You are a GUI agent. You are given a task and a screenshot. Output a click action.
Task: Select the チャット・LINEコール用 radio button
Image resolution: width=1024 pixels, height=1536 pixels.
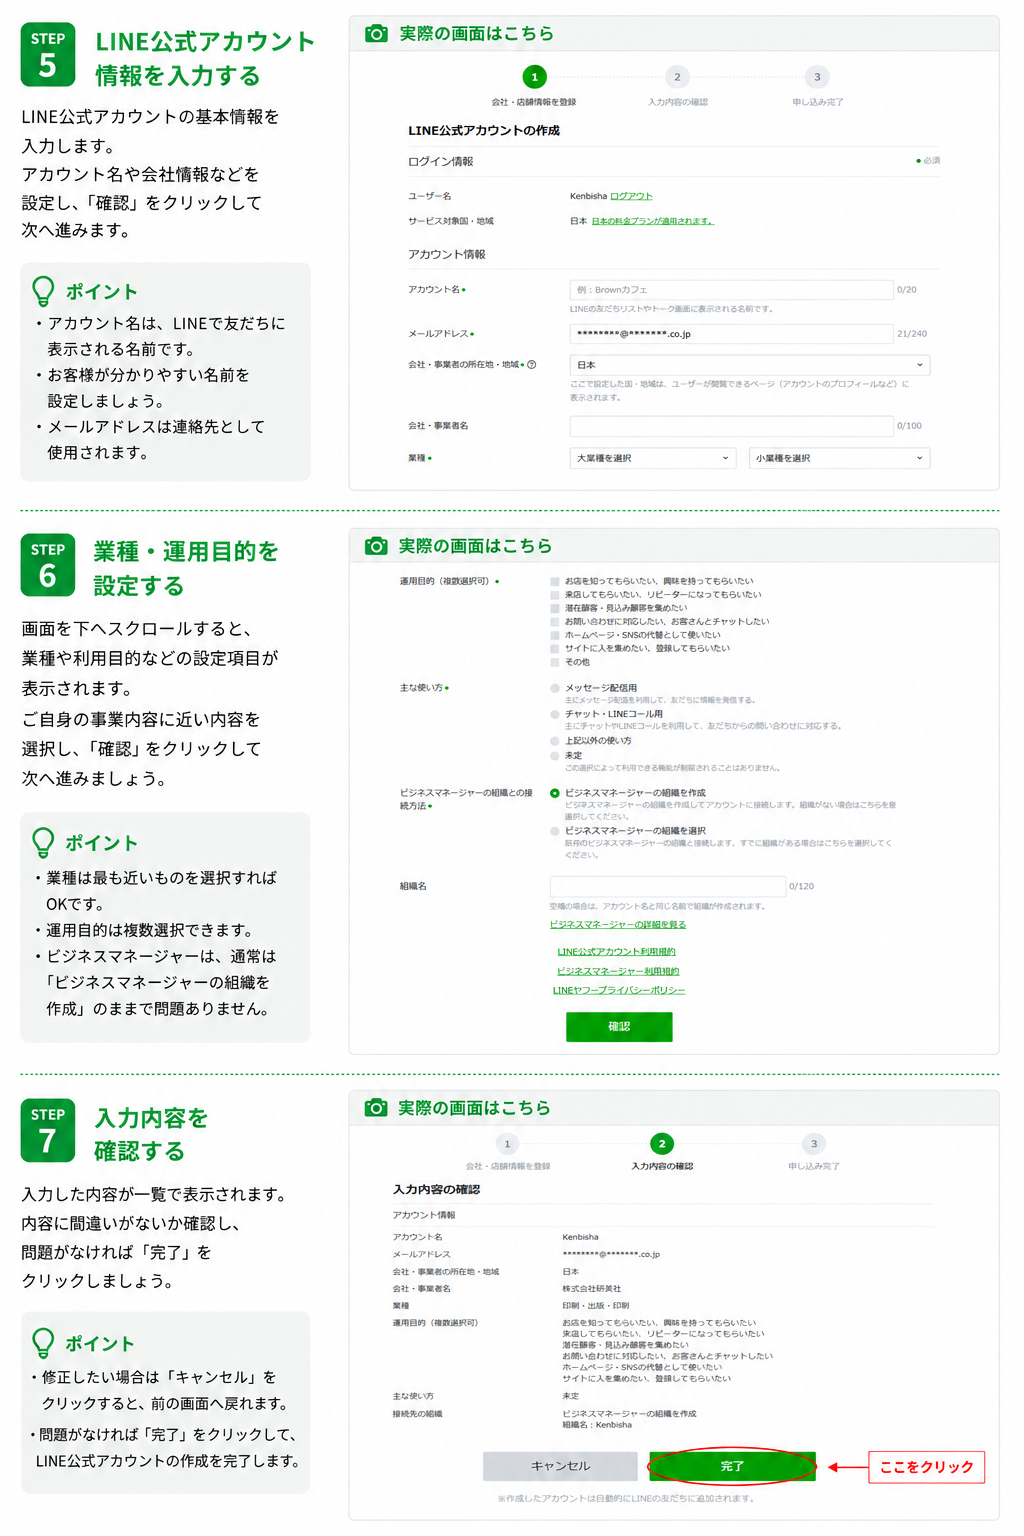[555, 714]
